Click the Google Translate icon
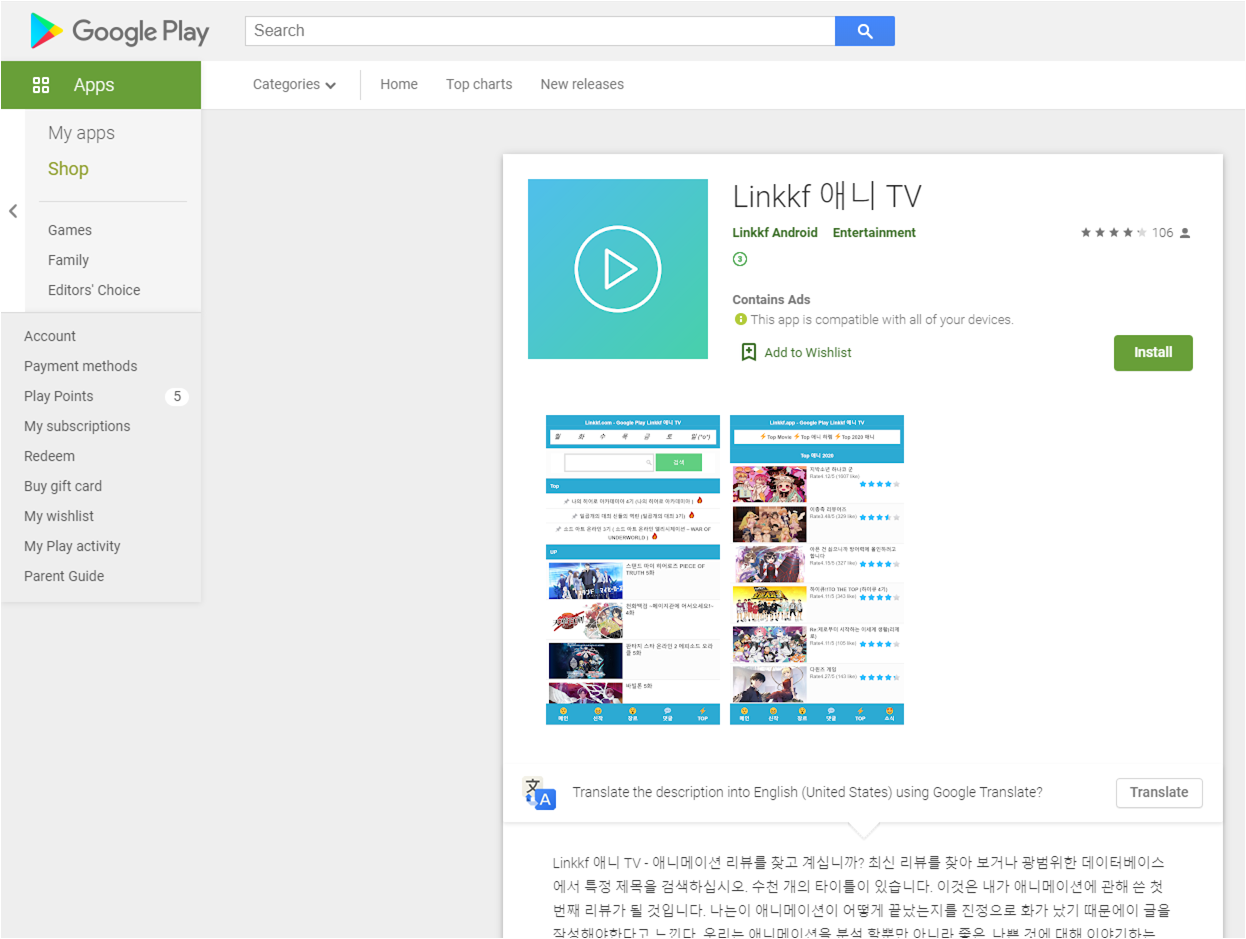 [539, 793]
